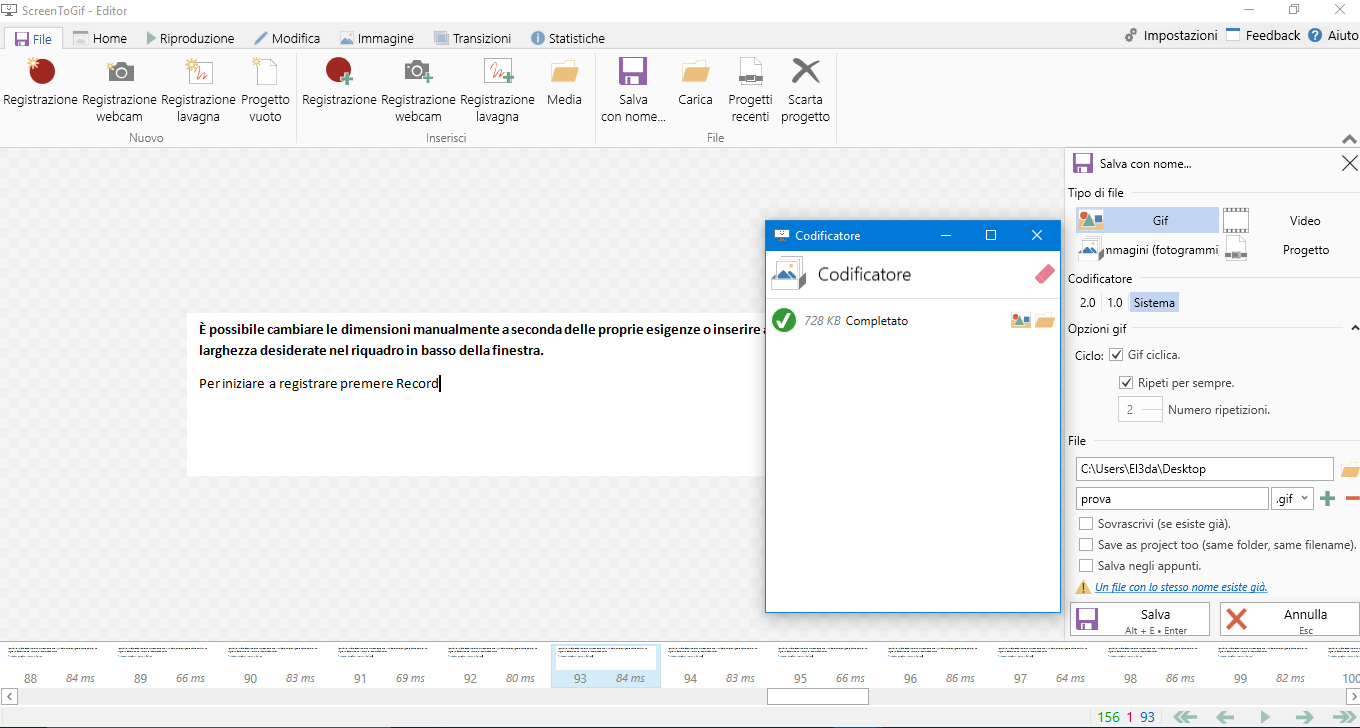Collapse the ribbon with the top-right chevron
Image resolution: width=1360 pixels, height=728 pixels.
click(x=1349, y=139)
